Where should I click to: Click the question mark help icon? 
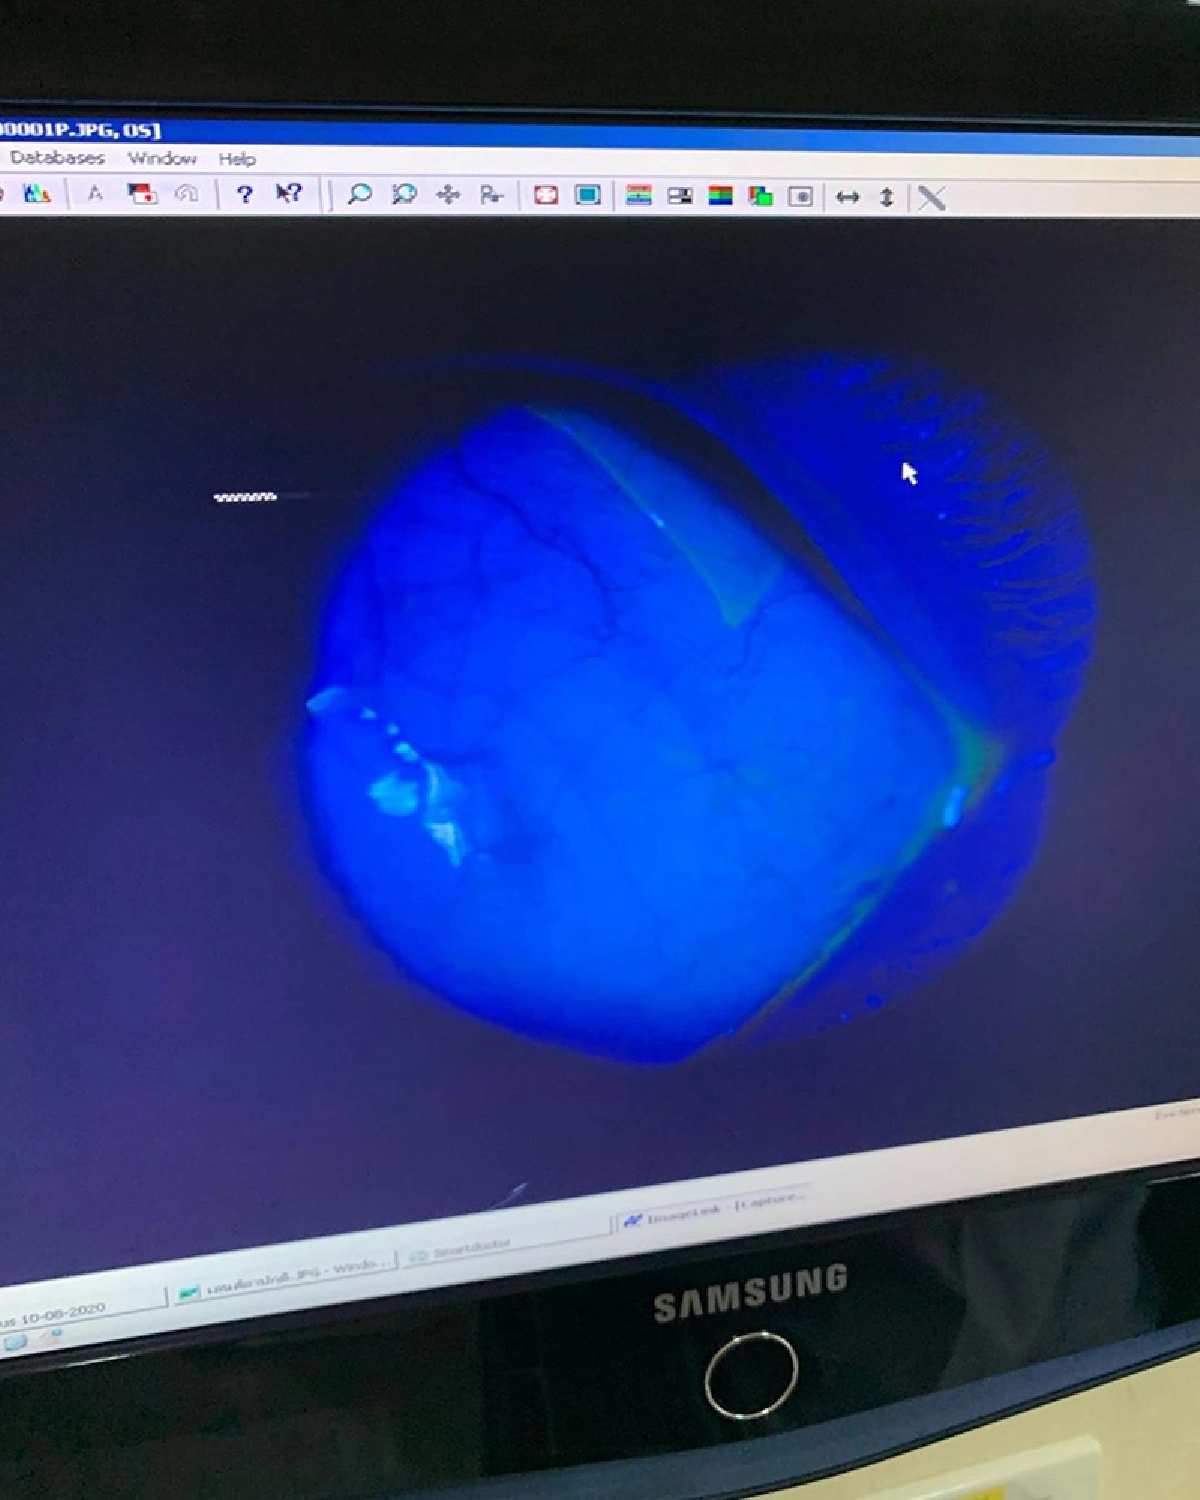(244, 193)
